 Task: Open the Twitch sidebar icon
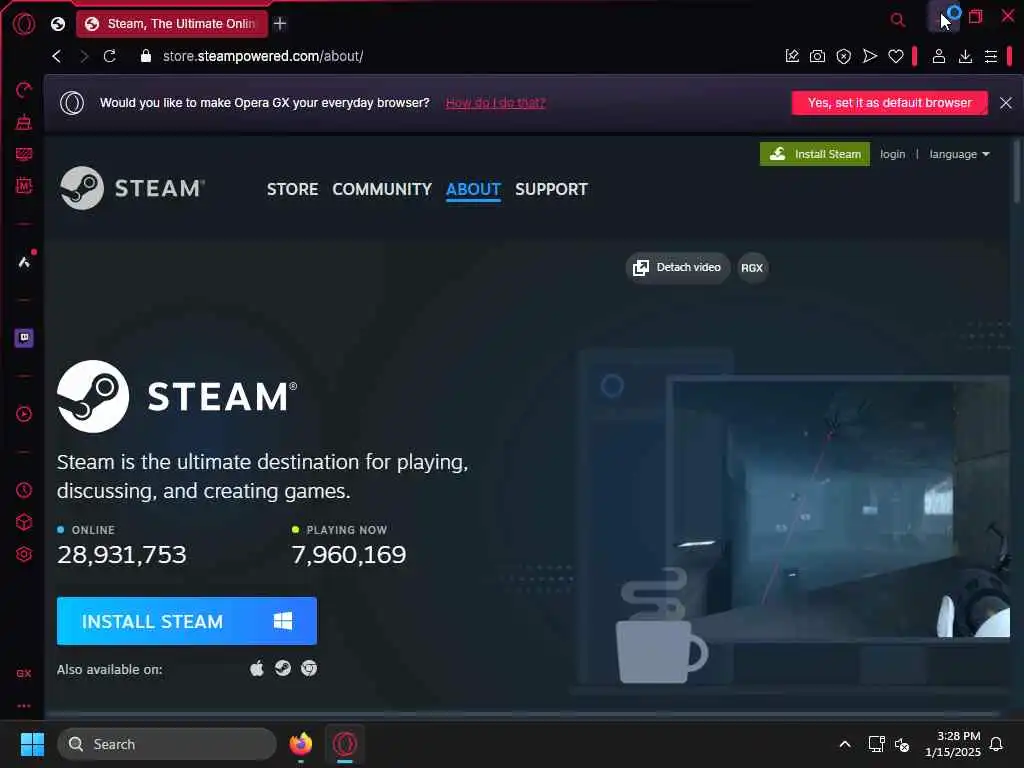pos(24,338)
